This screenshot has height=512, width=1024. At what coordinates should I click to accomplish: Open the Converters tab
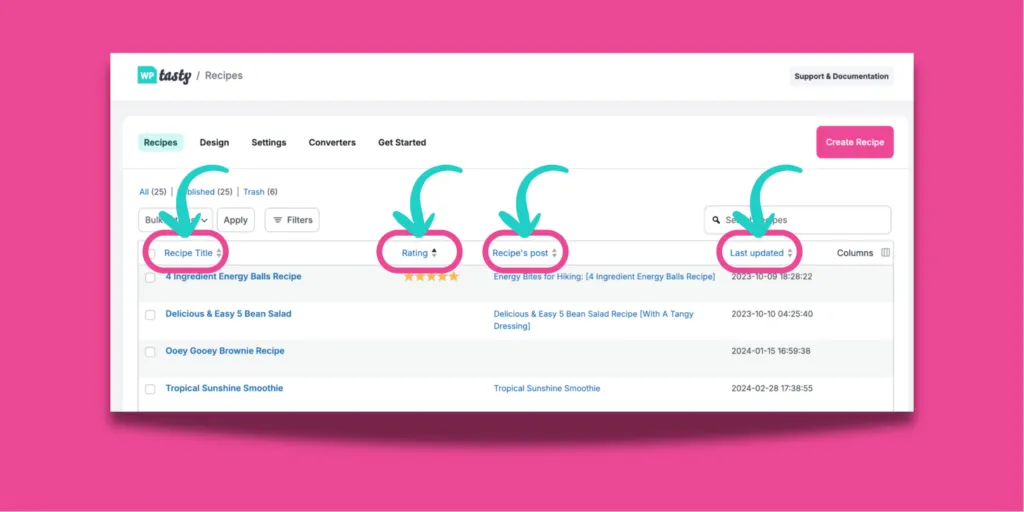(332, 142)
